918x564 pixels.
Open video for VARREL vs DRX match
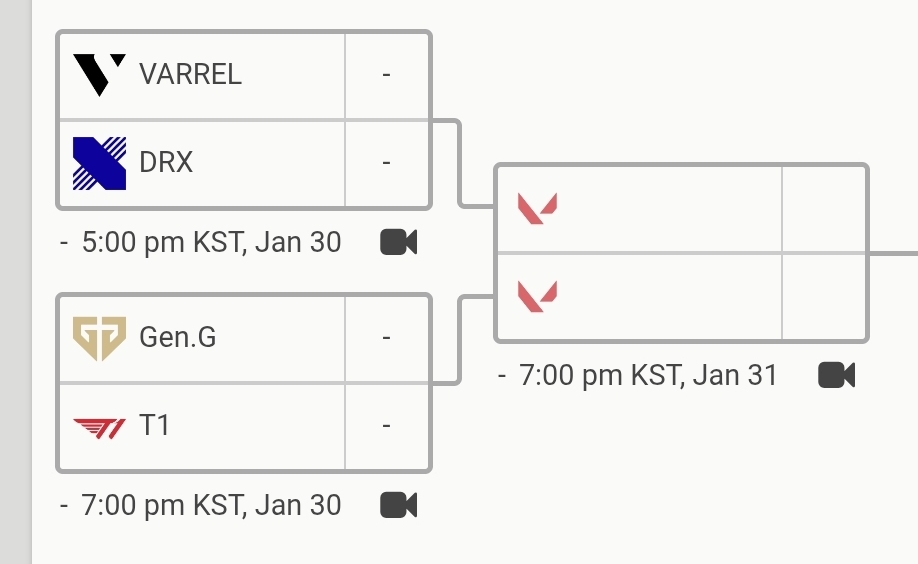[x=398, y=243]
